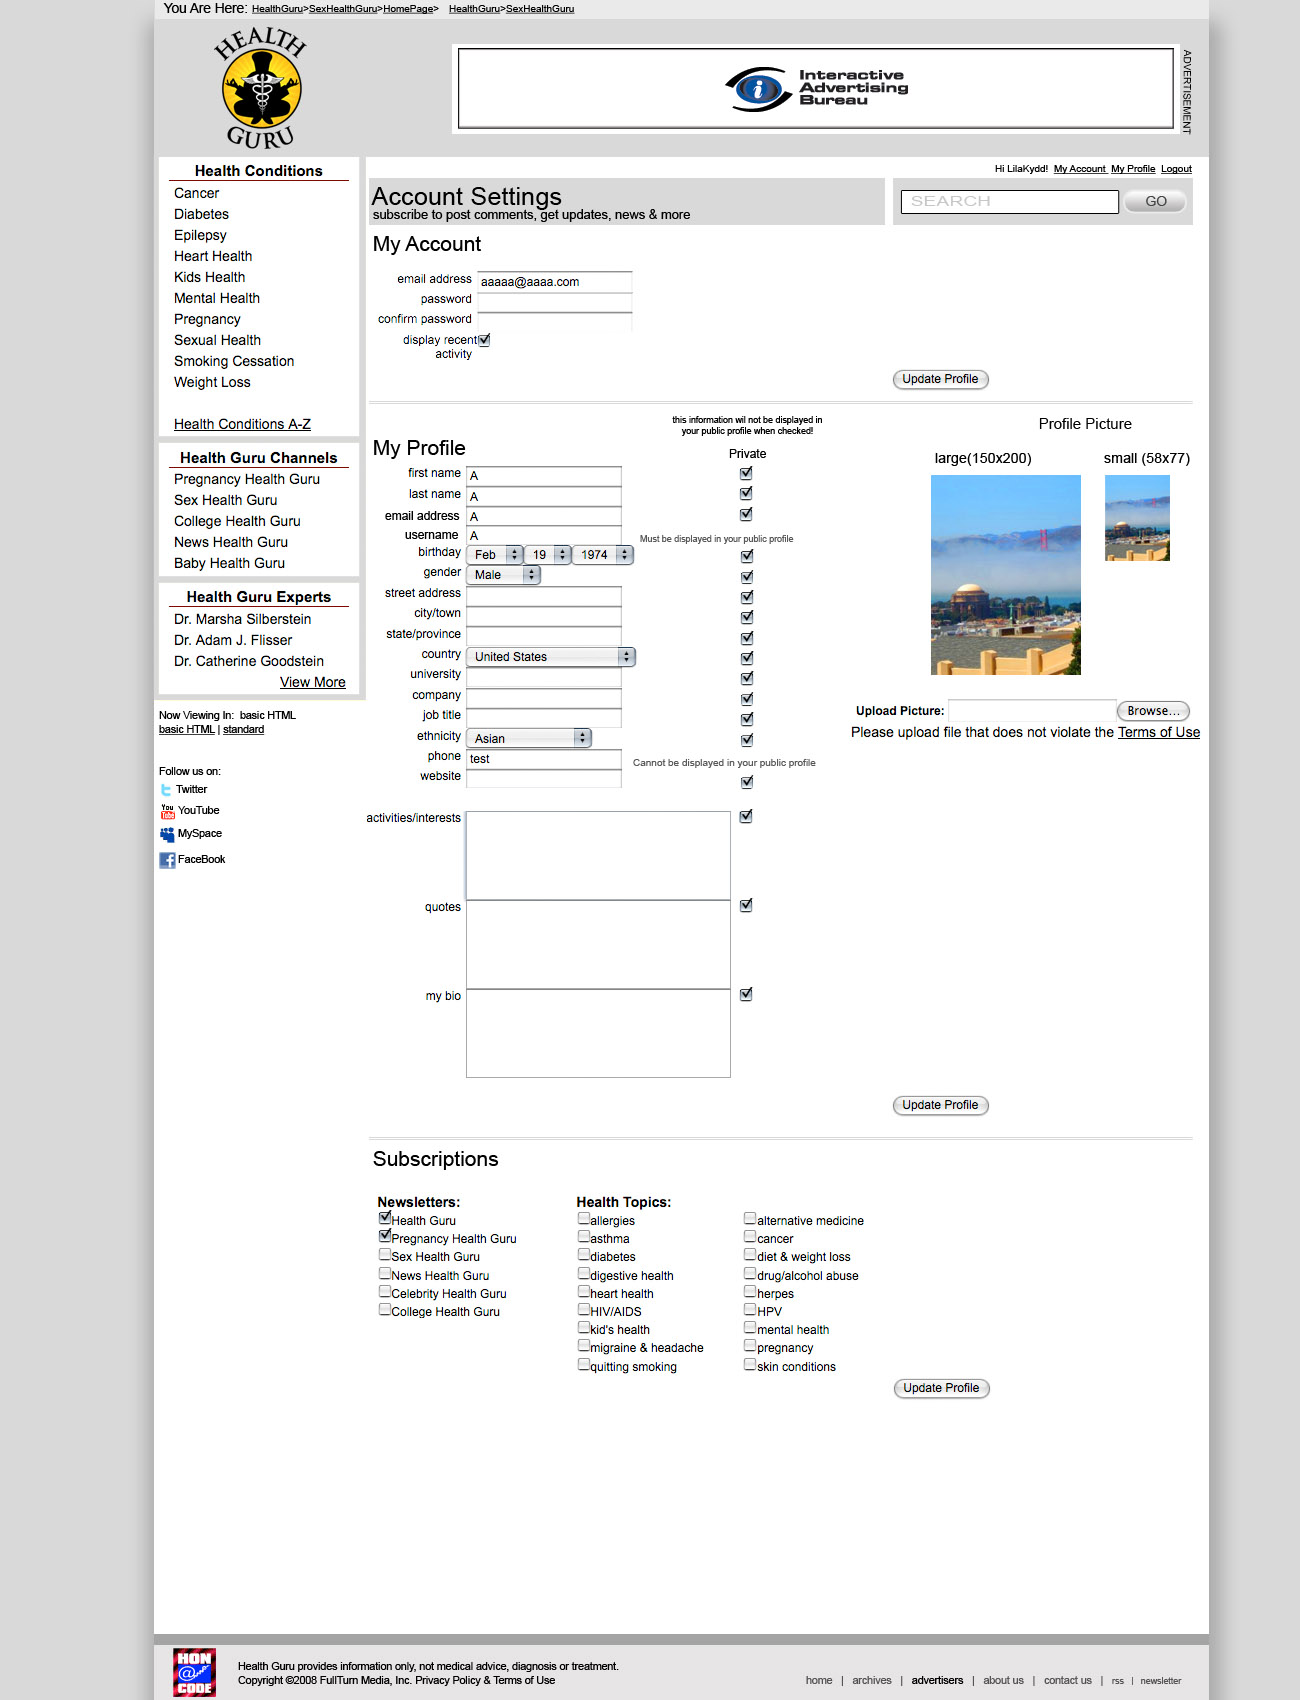Click the Interactive Advertising Bureau banner
The width and height of the screenshot is (1300, 1700).
[816, 88]
